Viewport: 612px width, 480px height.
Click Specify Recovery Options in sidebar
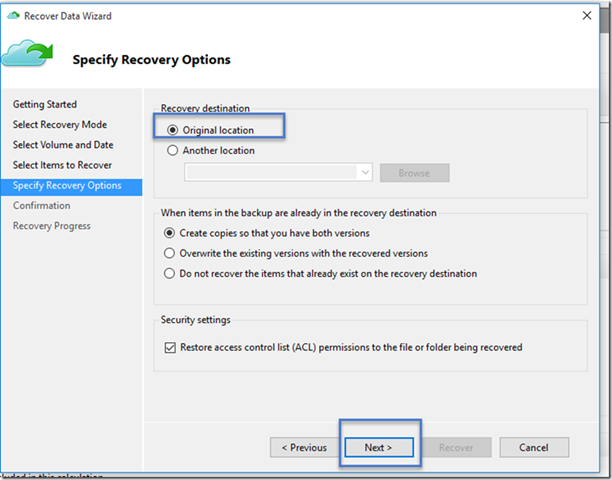(x=67, y=186)
